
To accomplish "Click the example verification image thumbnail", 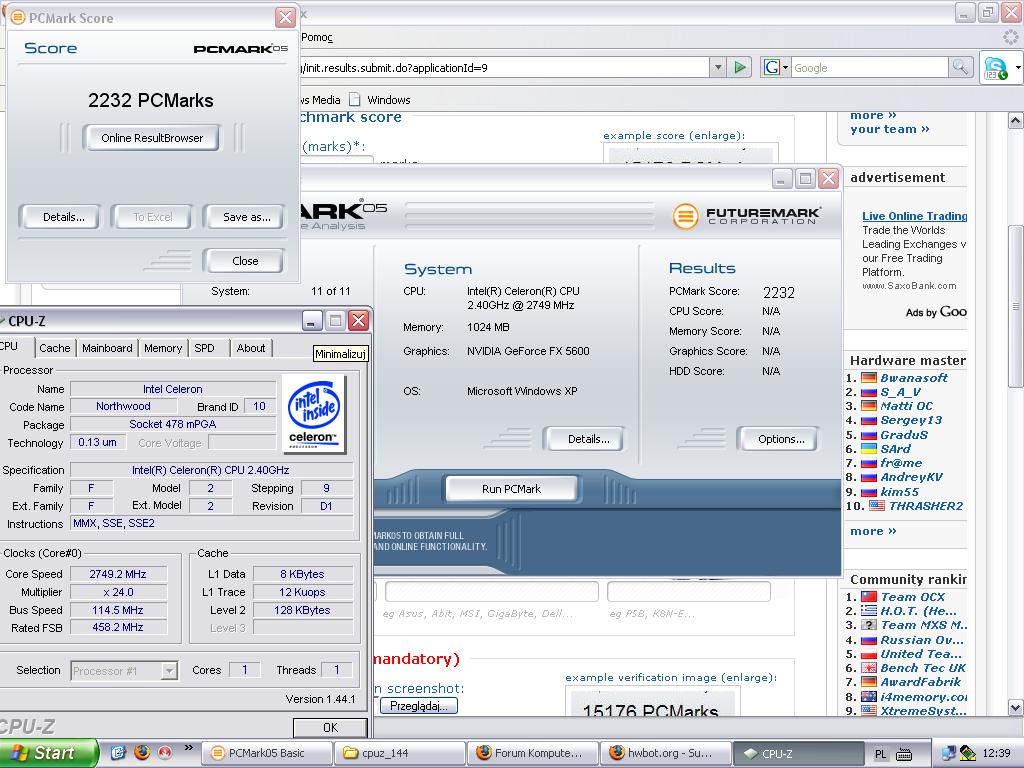I will tap(653, 702).
